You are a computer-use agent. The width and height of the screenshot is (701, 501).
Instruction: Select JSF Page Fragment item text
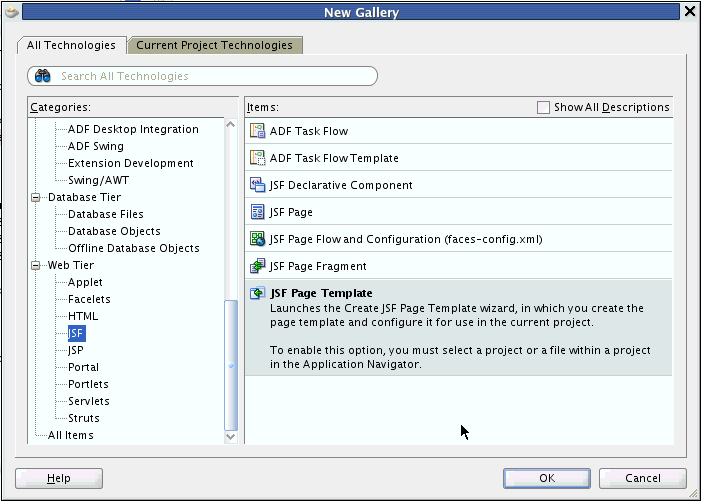coord(318,266)
